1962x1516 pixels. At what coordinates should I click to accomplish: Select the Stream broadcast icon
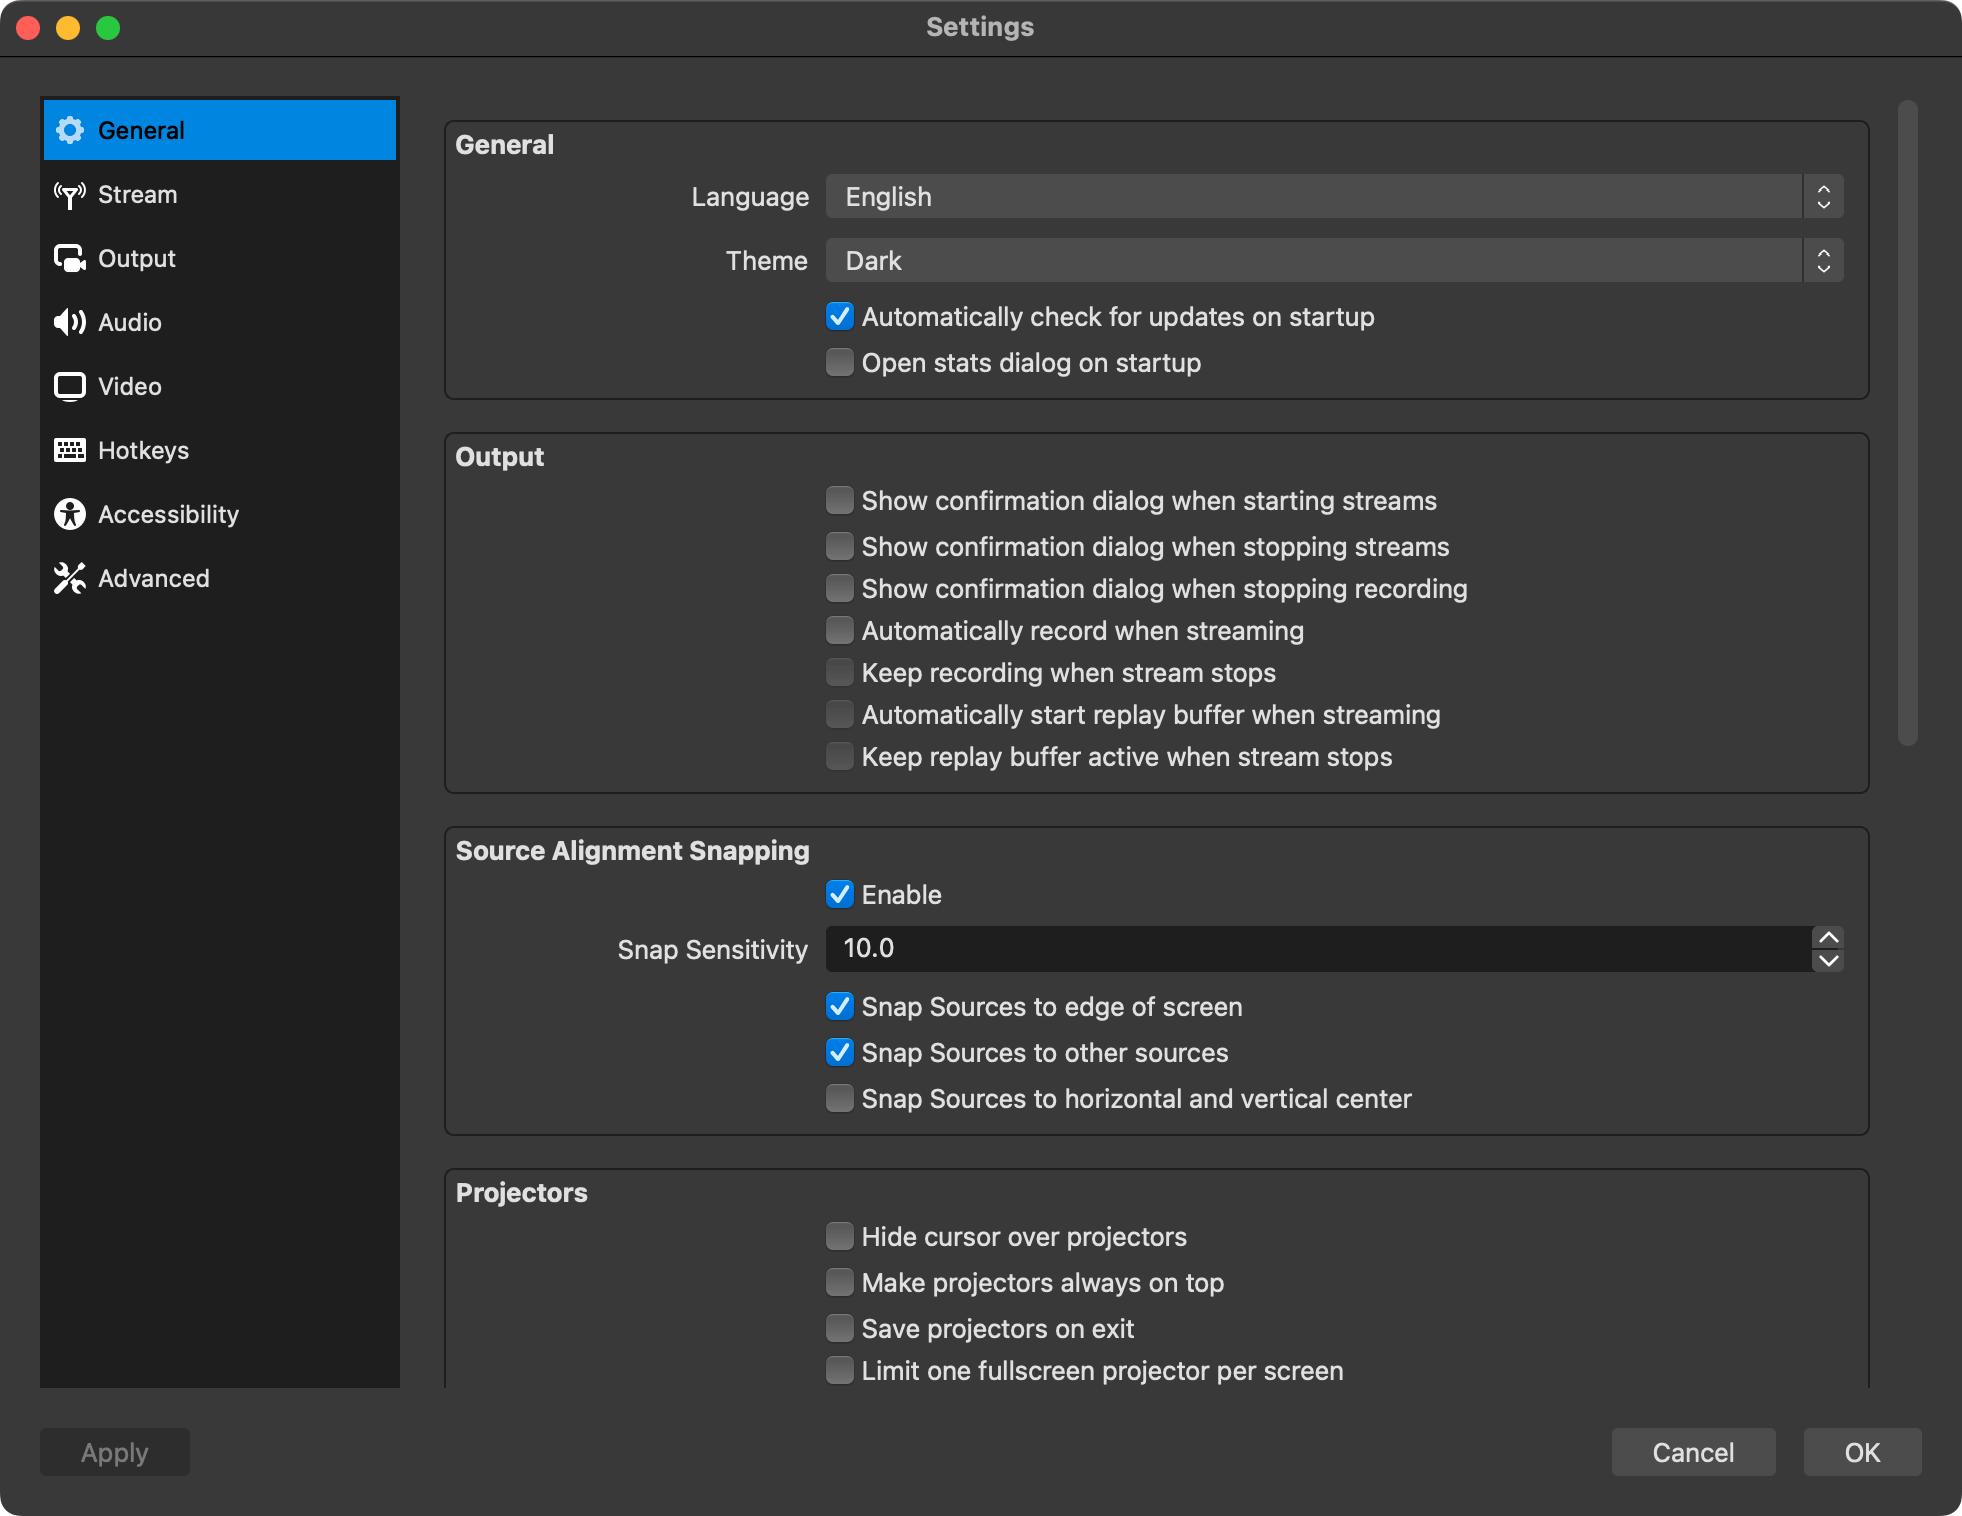click(x=70, y=194)
